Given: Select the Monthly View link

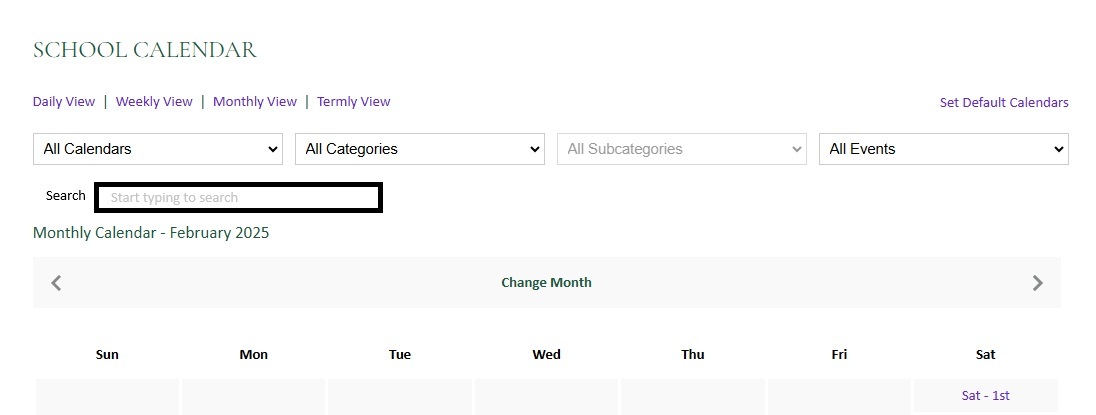Looking at the screenshot, I should click(255, 101).
